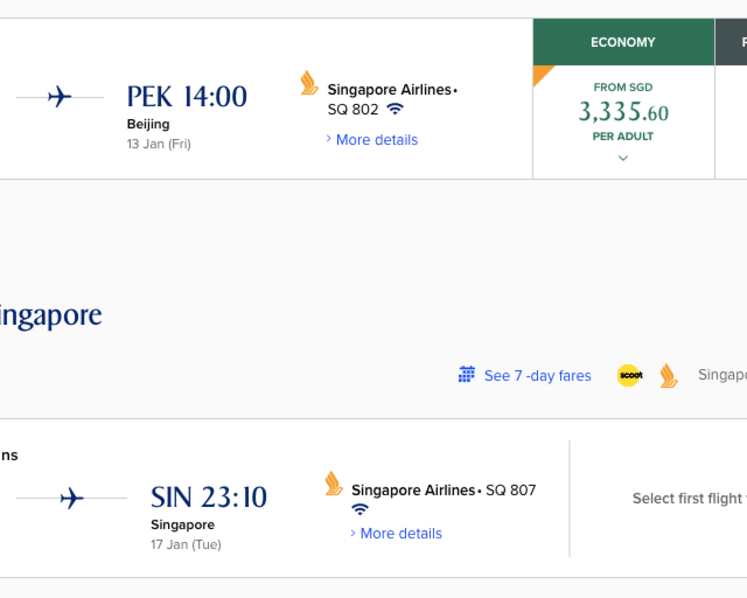The height and width of the screenshot is (598, 747).
Task: Select Singapore Airlines logo beside Scoot
Action: 668,375
